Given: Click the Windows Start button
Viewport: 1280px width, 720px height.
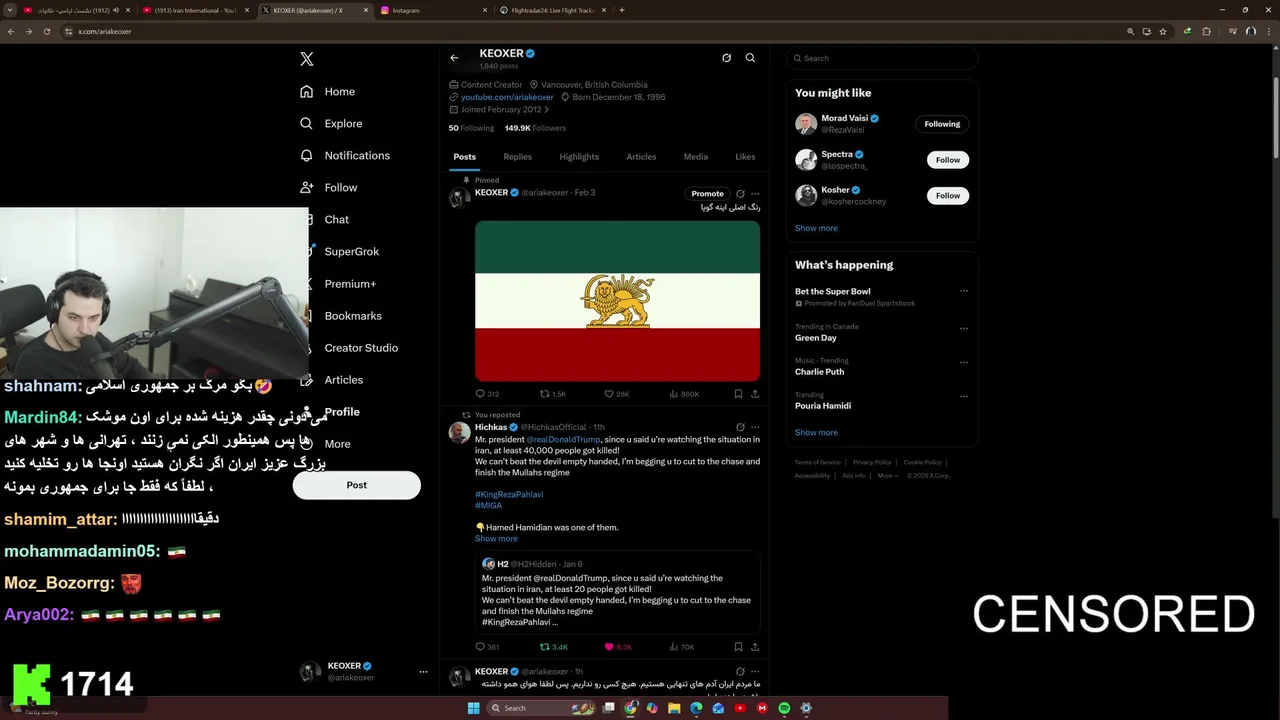Looking at the screenshot, I should click(473, 708).
